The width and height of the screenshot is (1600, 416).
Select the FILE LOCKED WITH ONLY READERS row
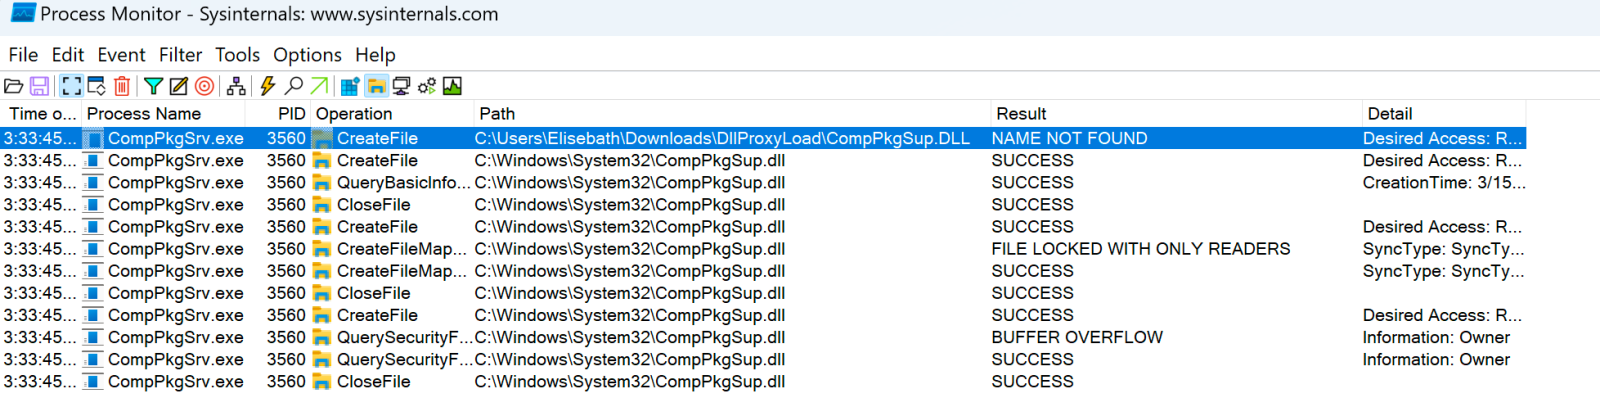(1140, 249)
